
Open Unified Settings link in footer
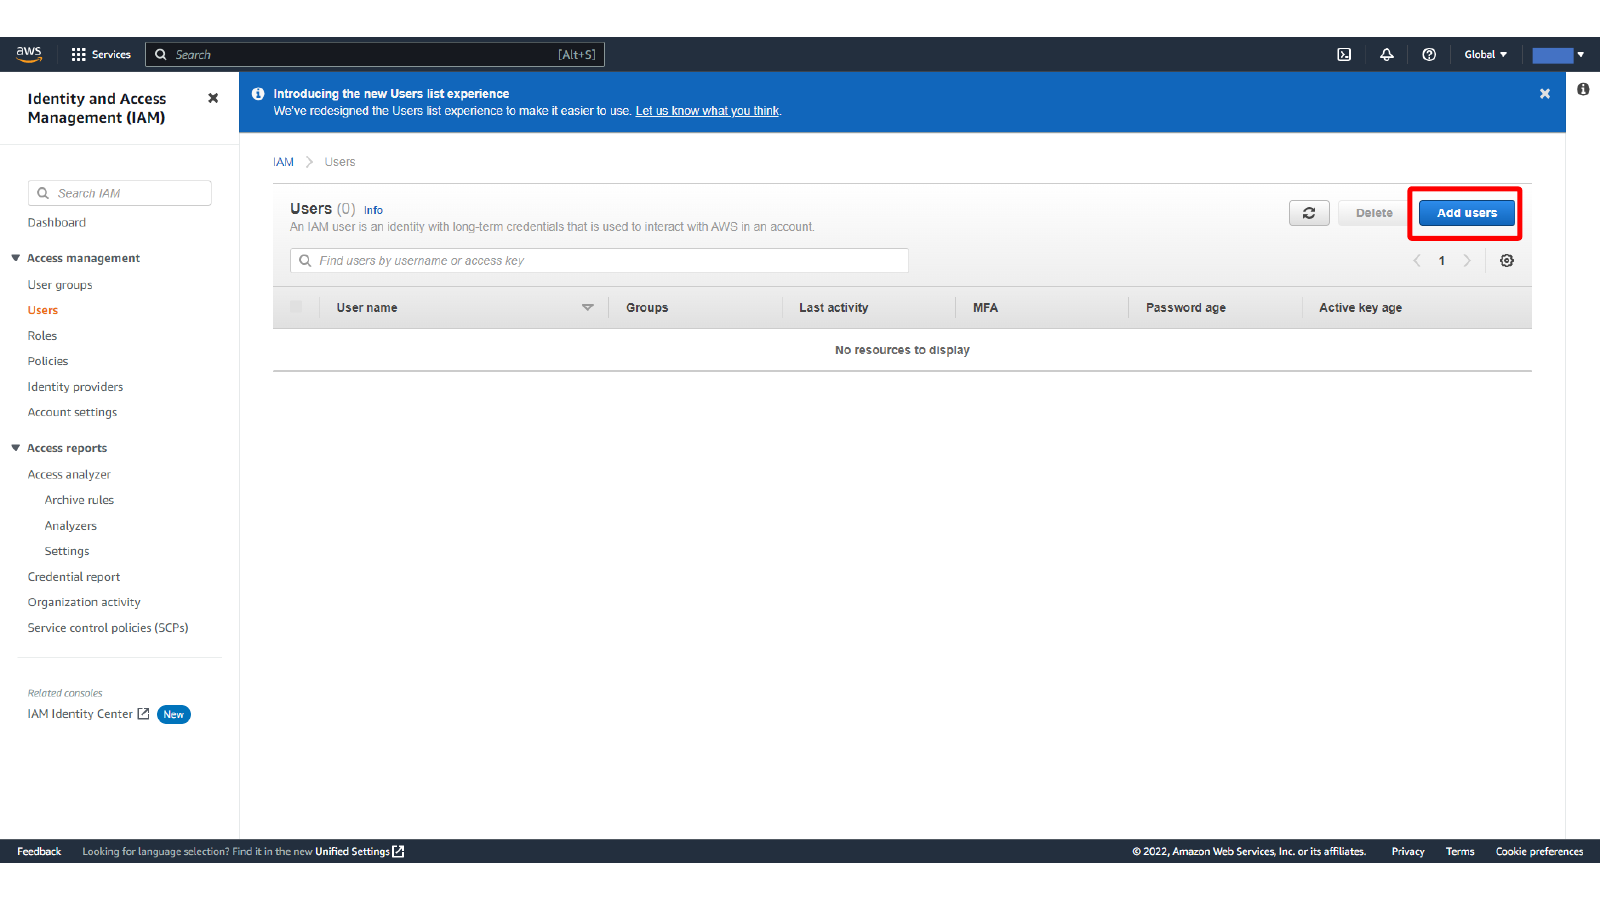tap(352, 852)
